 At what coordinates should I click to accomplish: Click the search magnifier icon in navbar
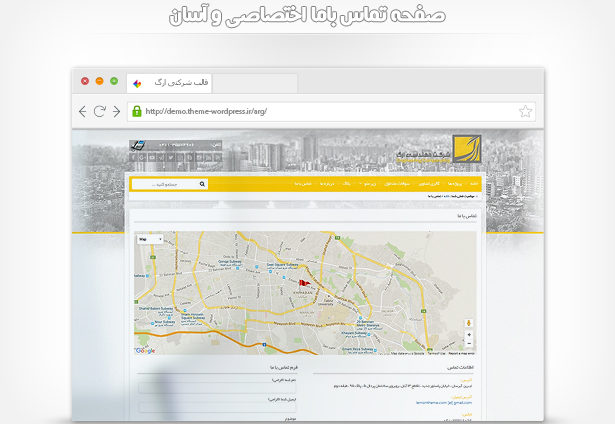click(x=202, y=184)
